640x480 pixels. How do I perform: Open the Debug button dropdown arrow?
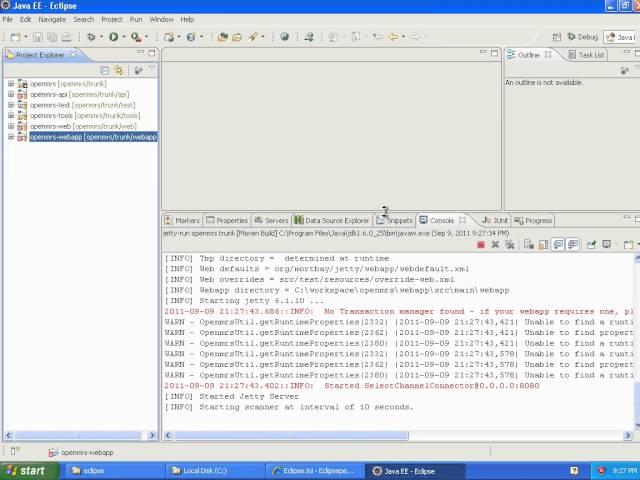(x=101, y=37)
